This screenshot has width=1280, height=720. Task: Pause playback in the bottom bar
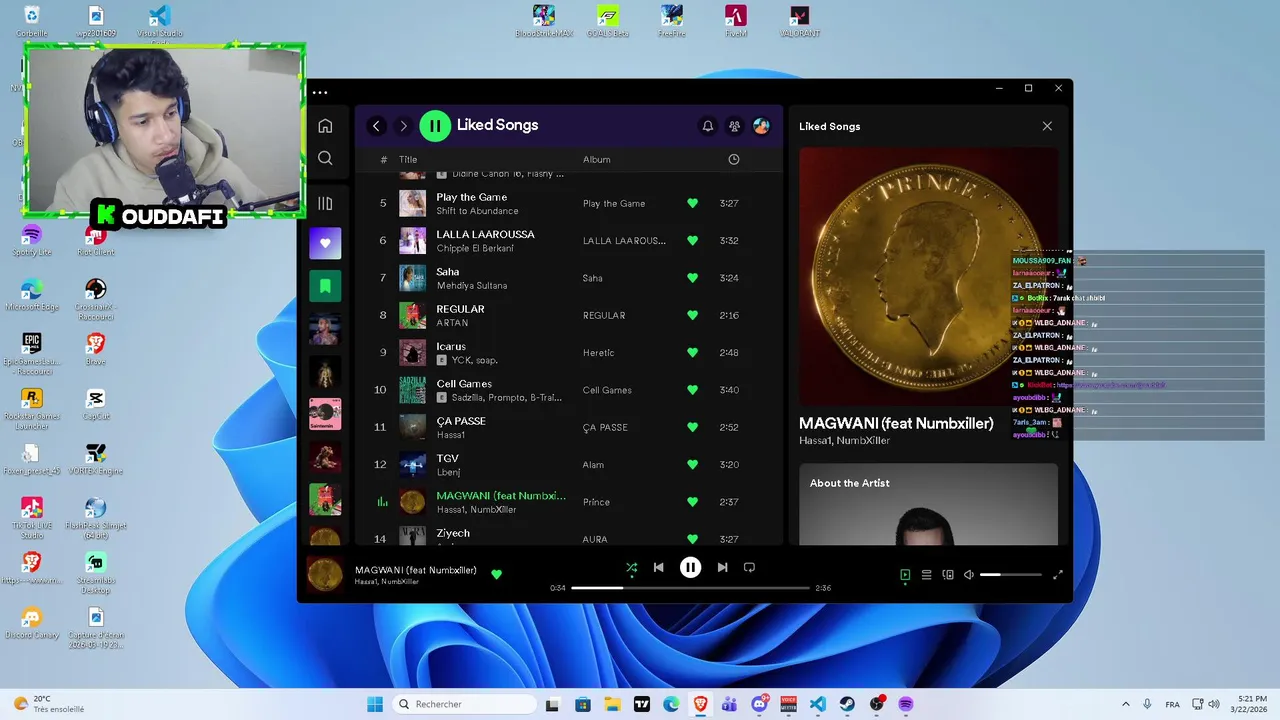pyautogui.click(x=690, y=567)
